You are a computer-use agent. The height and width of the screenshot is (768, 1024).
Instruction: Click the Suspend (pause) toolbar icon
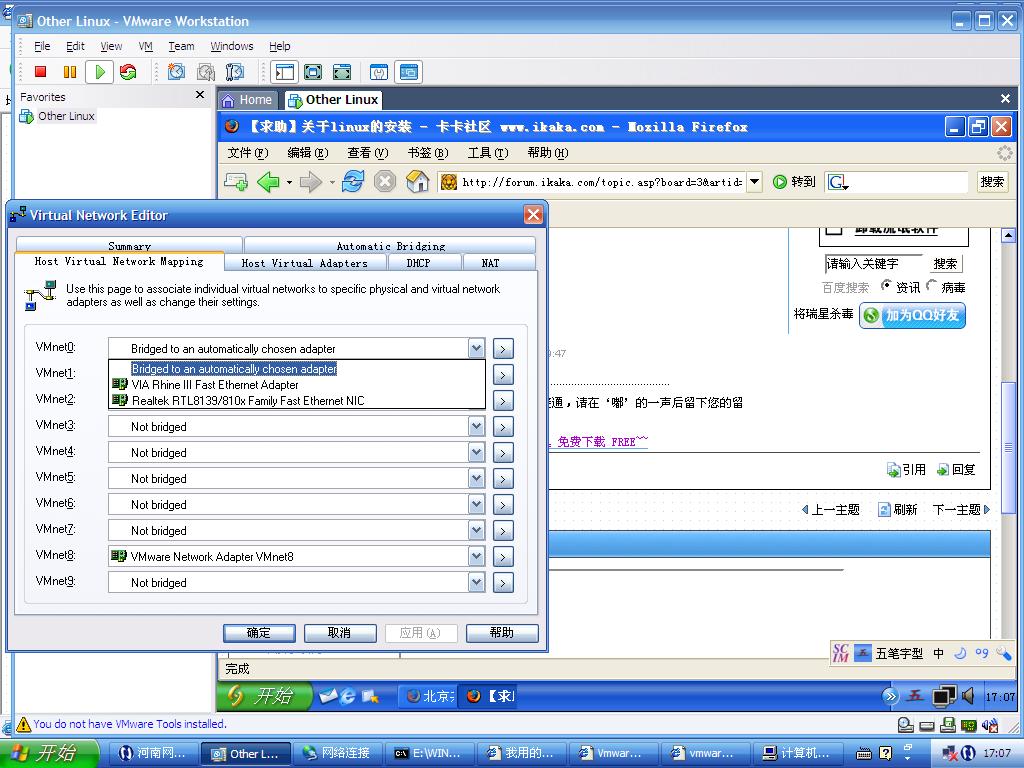pos(70,72)
